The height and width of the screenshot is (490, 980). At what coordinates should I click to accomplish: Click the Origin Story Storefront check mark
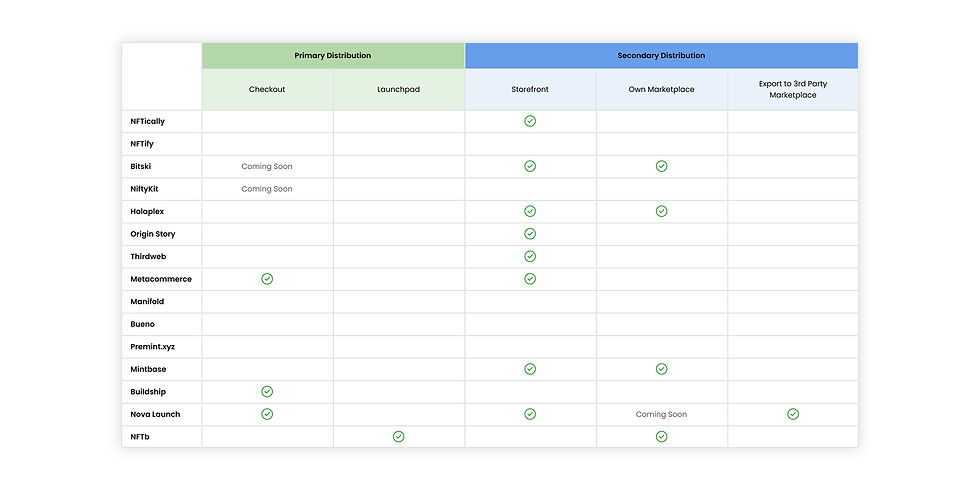coord(530,234)
